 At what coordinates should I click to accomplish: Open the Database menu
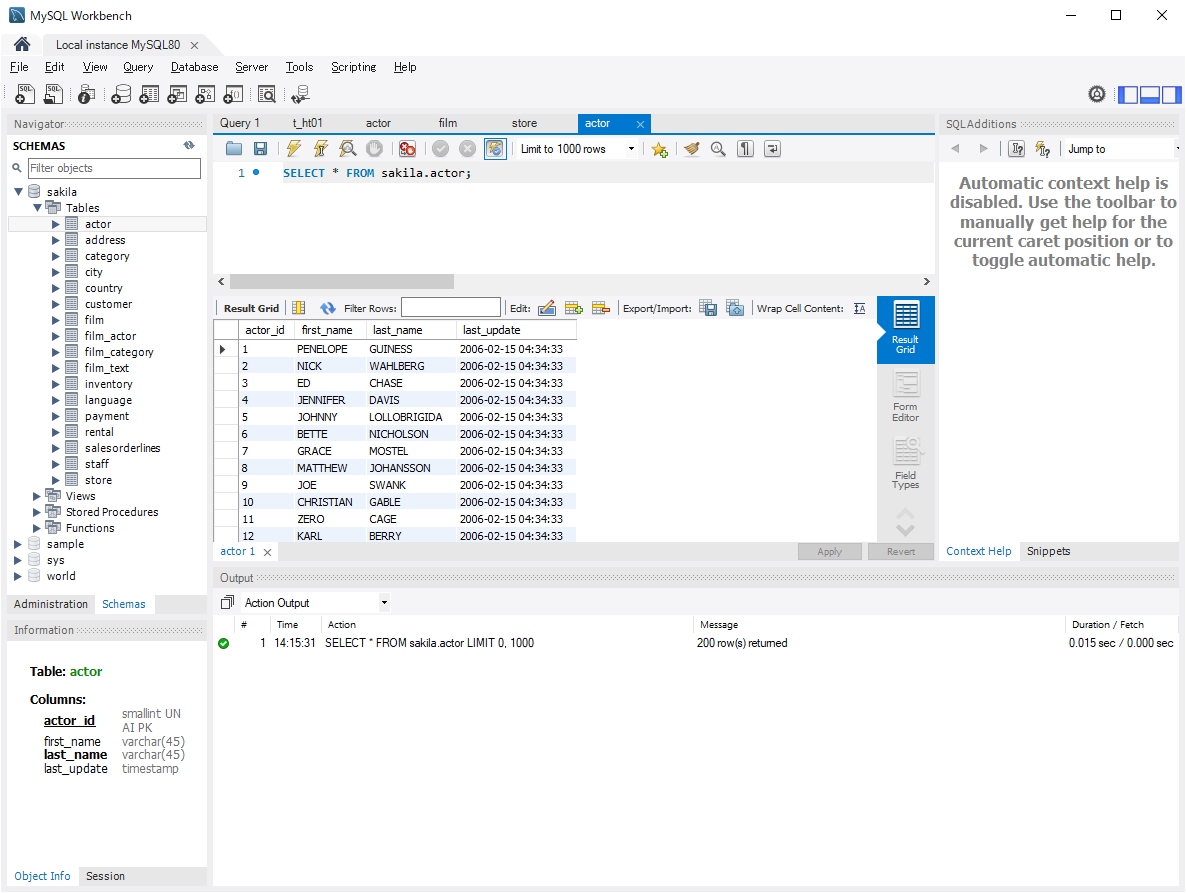194,67
